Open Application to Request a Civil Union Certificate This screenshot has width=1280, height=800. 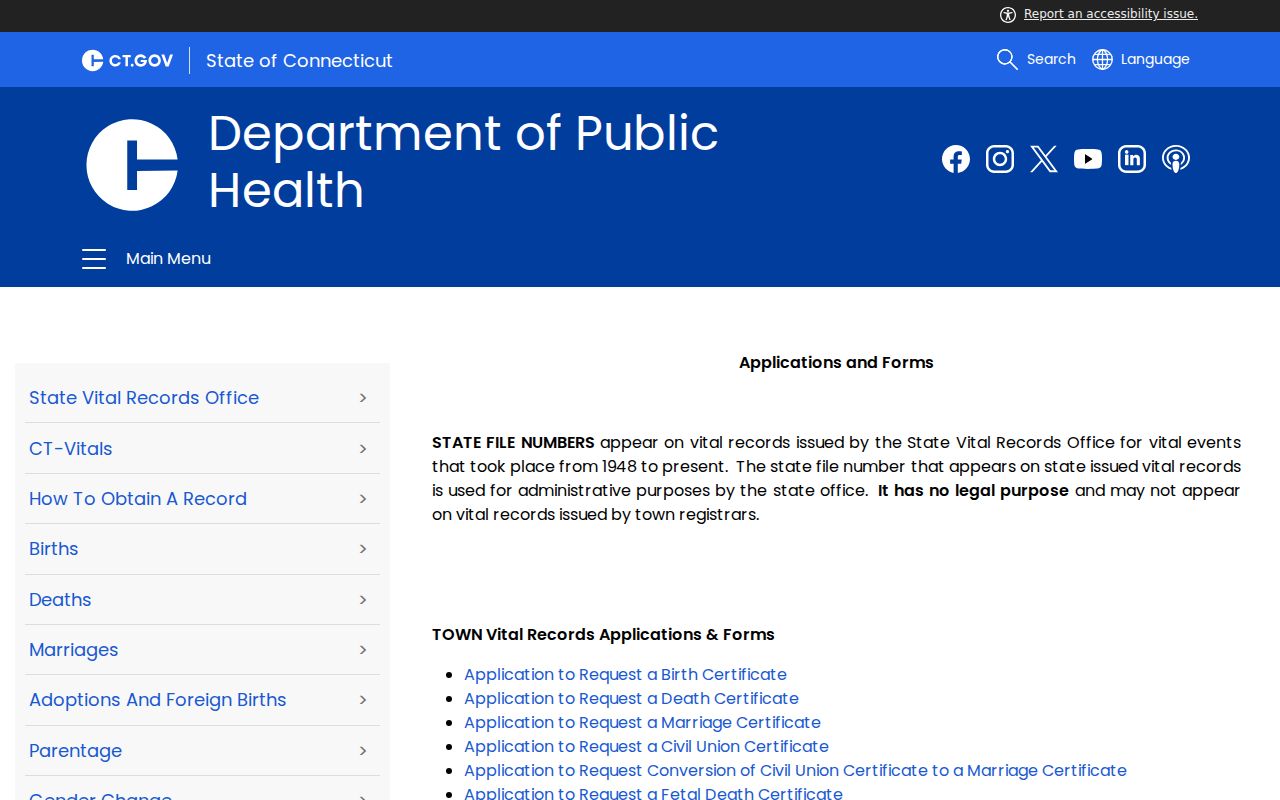pos(646,747)
